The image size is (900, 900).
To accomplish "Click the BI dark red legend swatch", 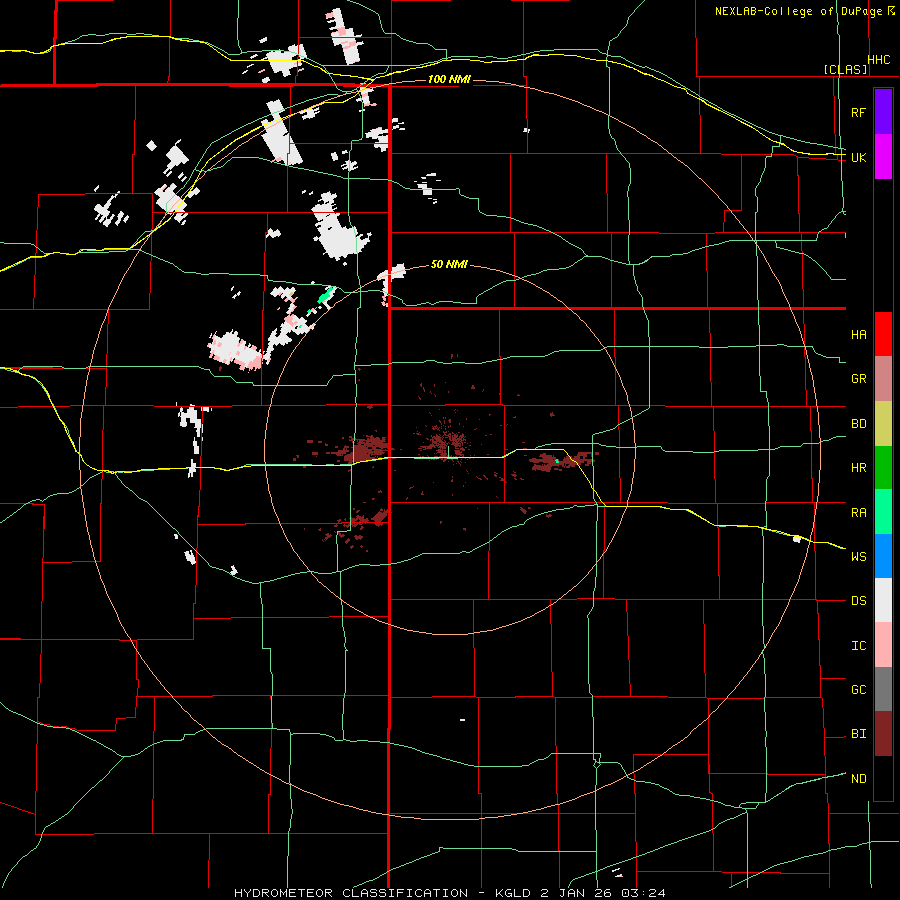I will 883,734.
